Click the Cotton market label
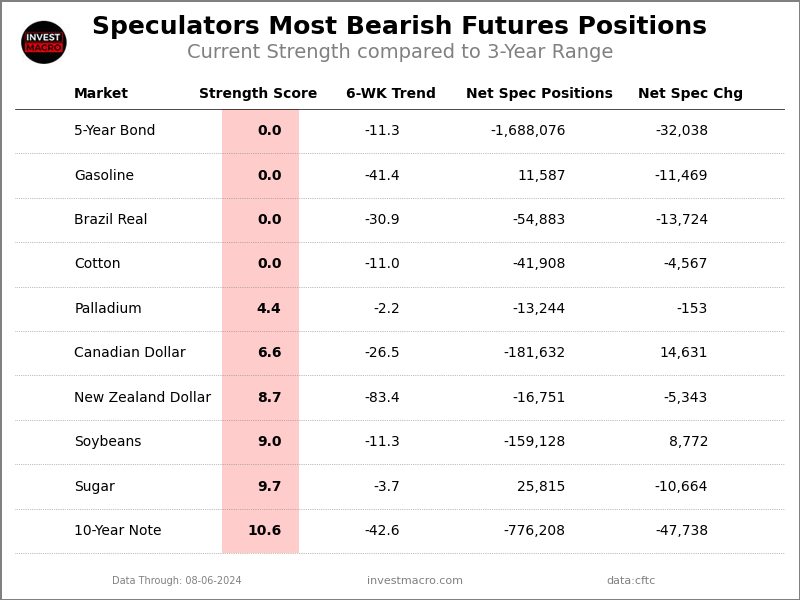The image size is (800, 600). tap(97, 264)
